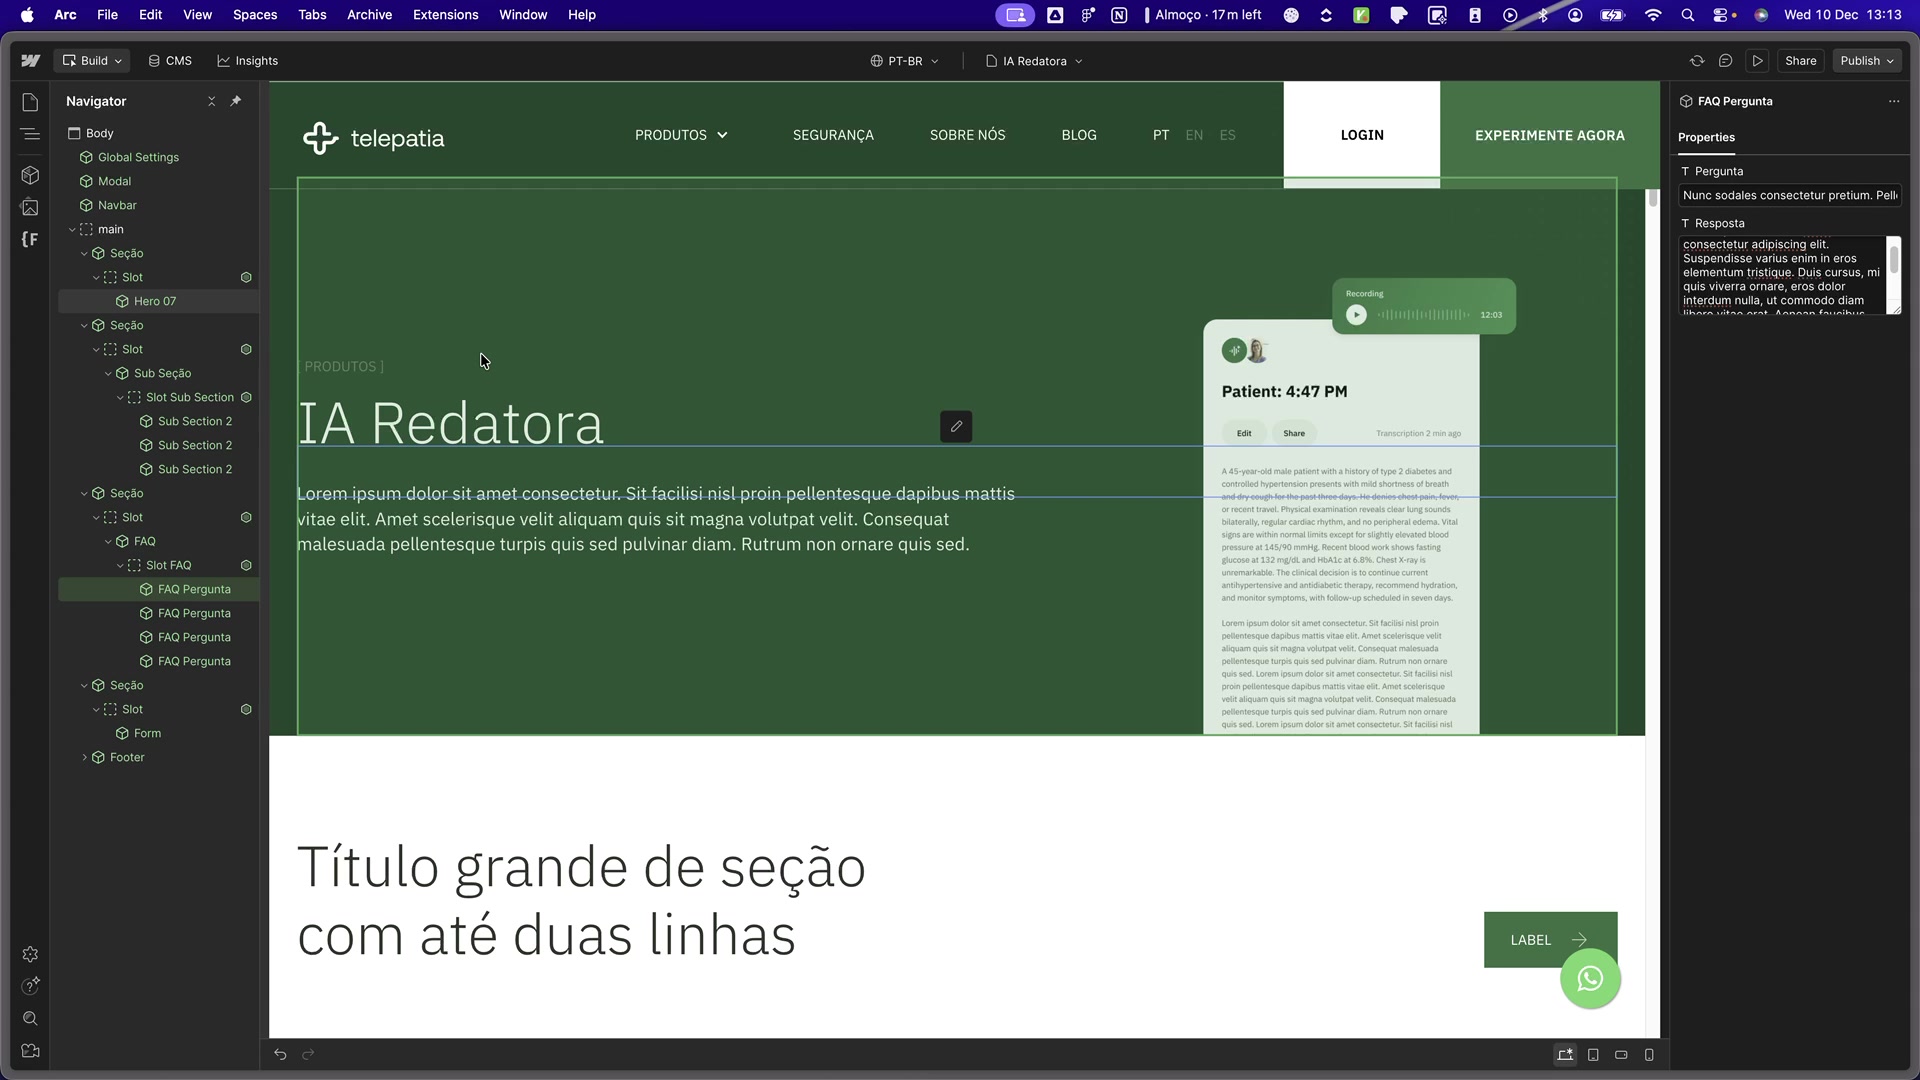Select Global Settings in the Navigator
This screenshot has height=1080, width=1920.
pyautogui.click(x=138, y=157)
